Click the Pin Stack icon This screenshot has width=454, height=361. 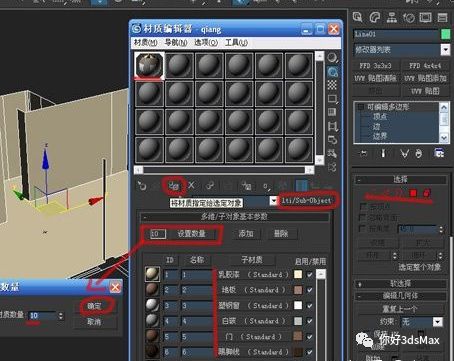(x=364, y=153)
